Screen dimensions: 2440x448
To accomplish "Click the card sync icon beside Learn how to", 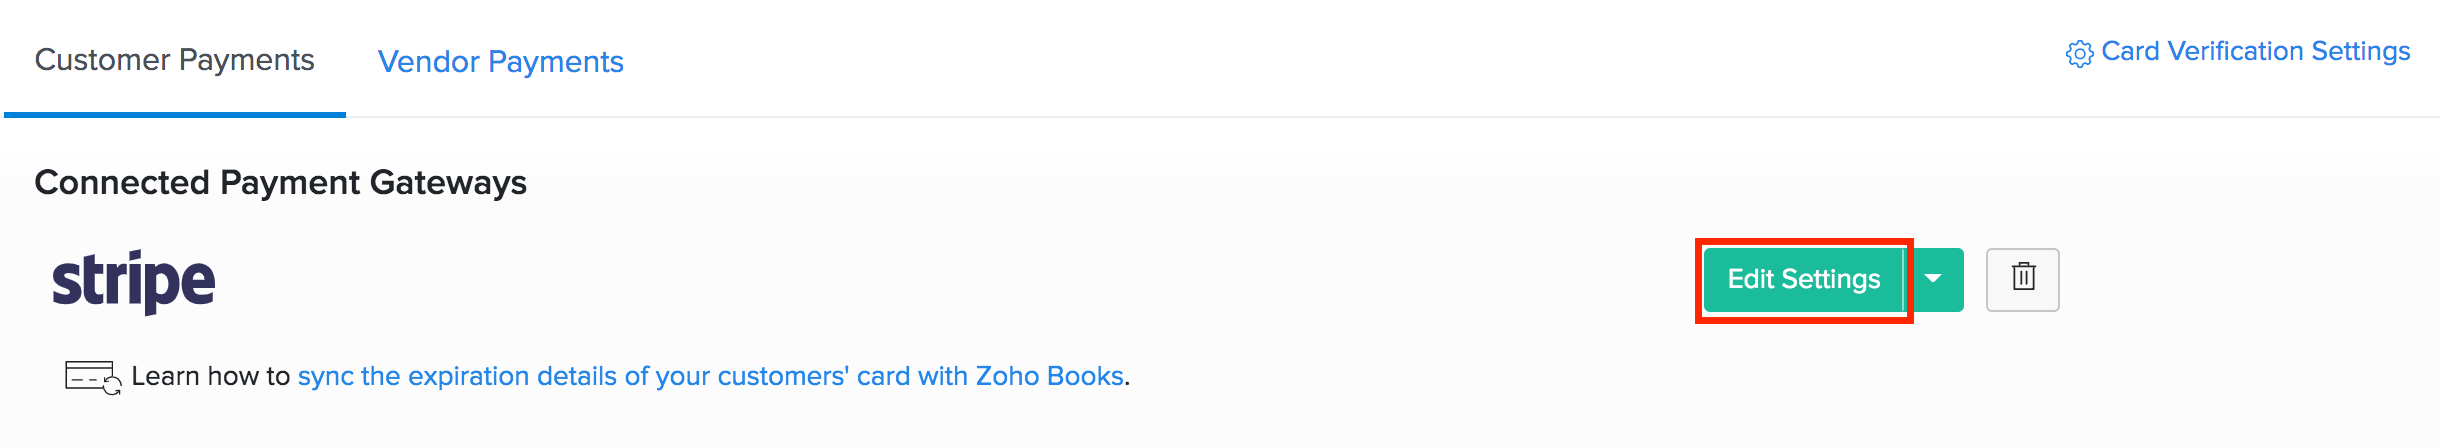I will click(92, 377).
